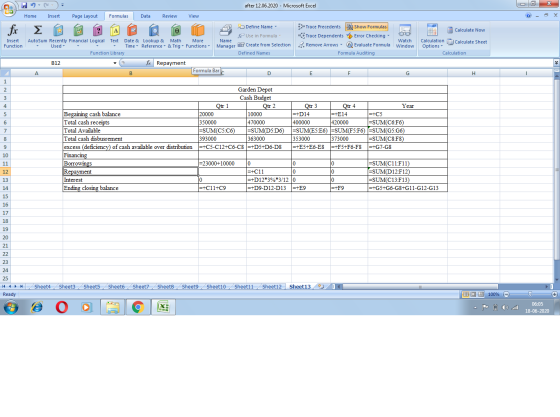Image resolution: width=560 pixels, height=417 pixels.
Task: Open the Logical functions library
Action: tap(97, 36)
